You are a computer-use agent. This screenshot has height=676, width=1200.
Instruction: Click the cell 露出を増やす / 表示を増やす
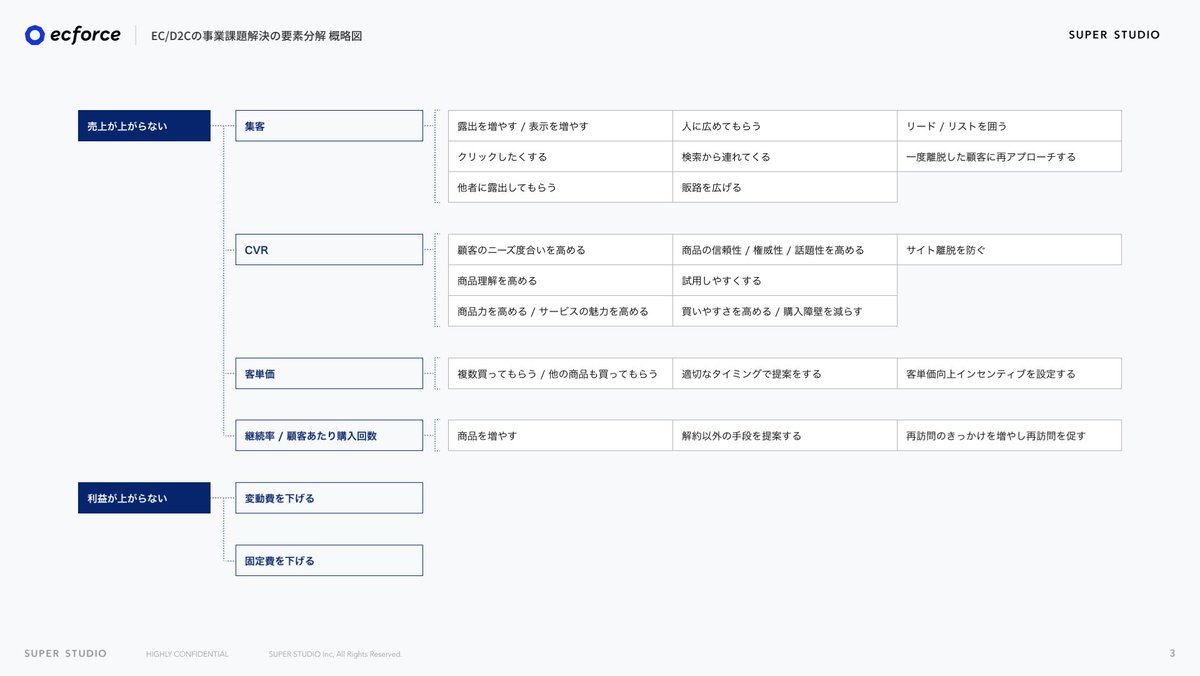pyautogui.click(x=560, y=126)
